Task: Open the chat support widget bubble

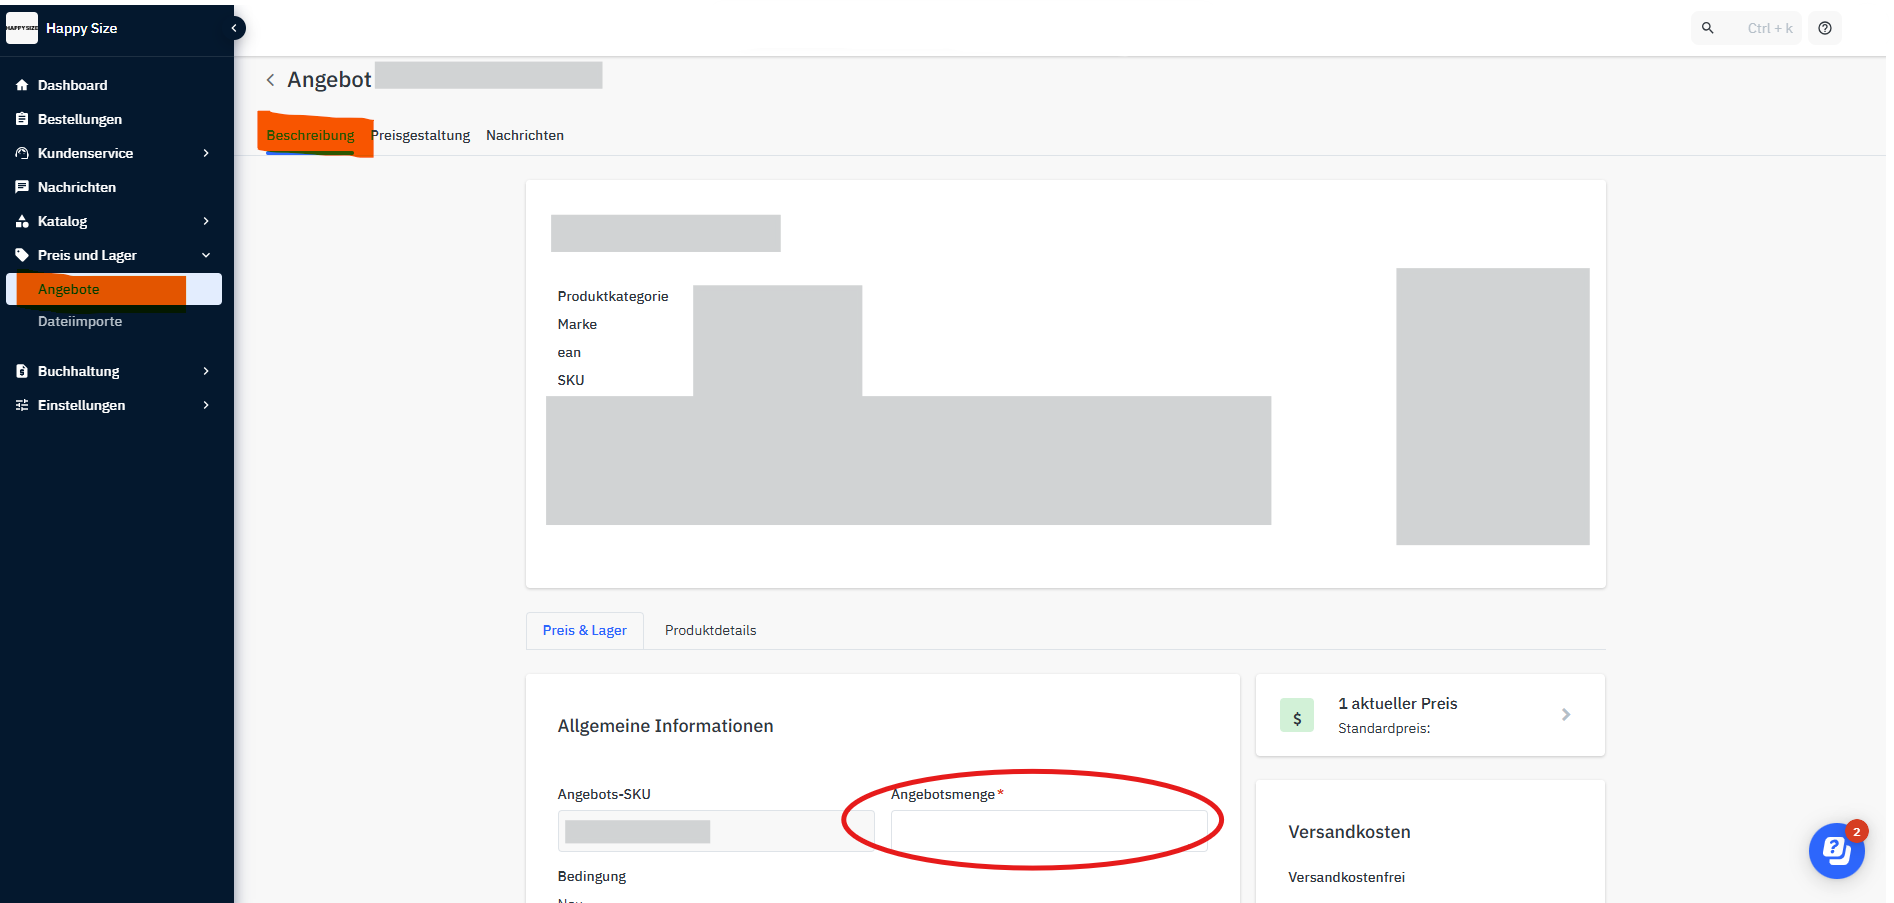Action: [x=1836, y=851]
